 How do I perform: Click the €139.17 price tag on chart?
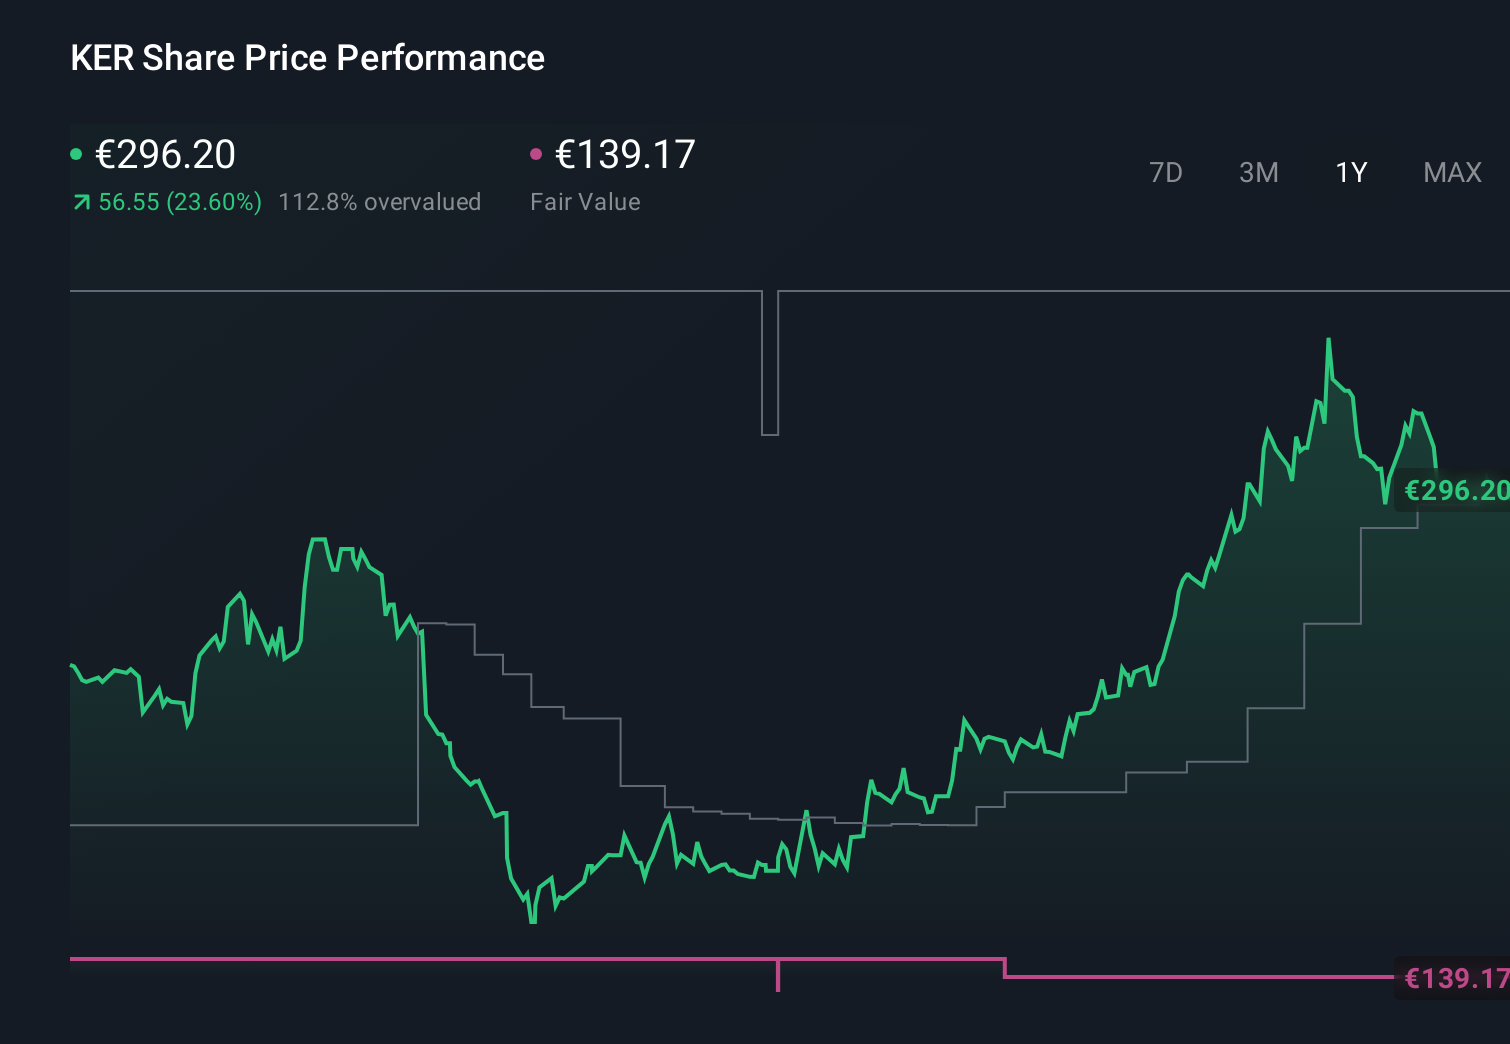pos(1453,978)
